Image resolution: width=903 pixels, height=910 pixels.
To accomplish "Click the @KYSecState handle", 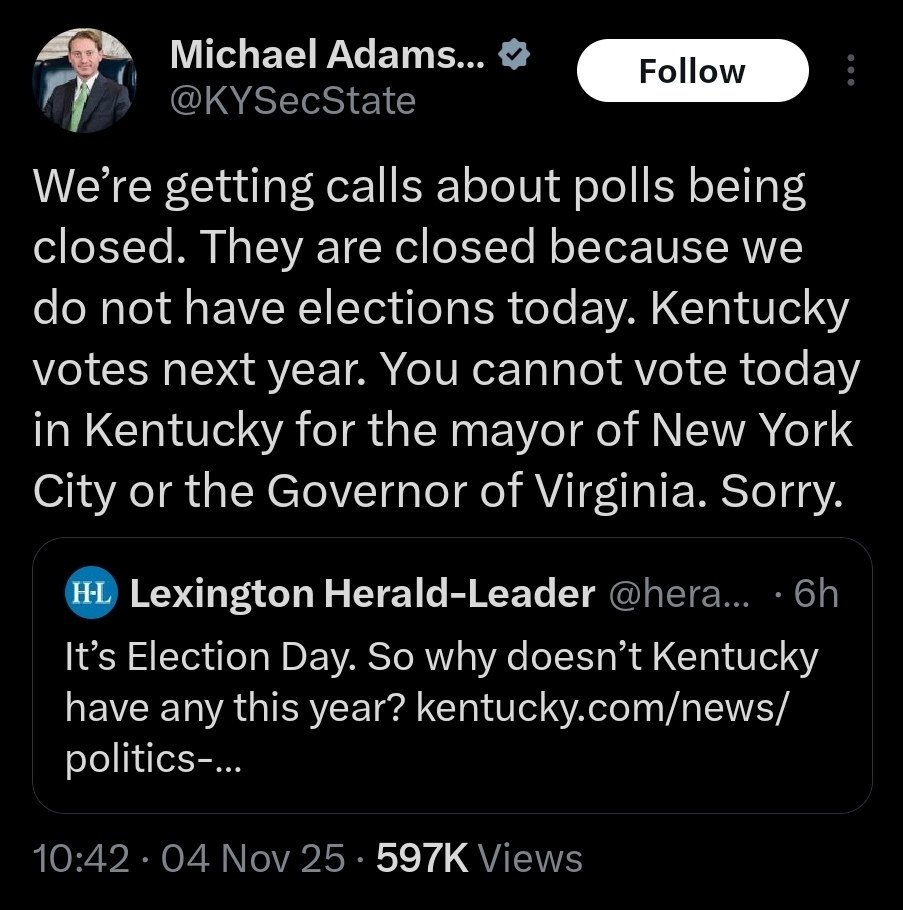I will [x=293, y=99].
